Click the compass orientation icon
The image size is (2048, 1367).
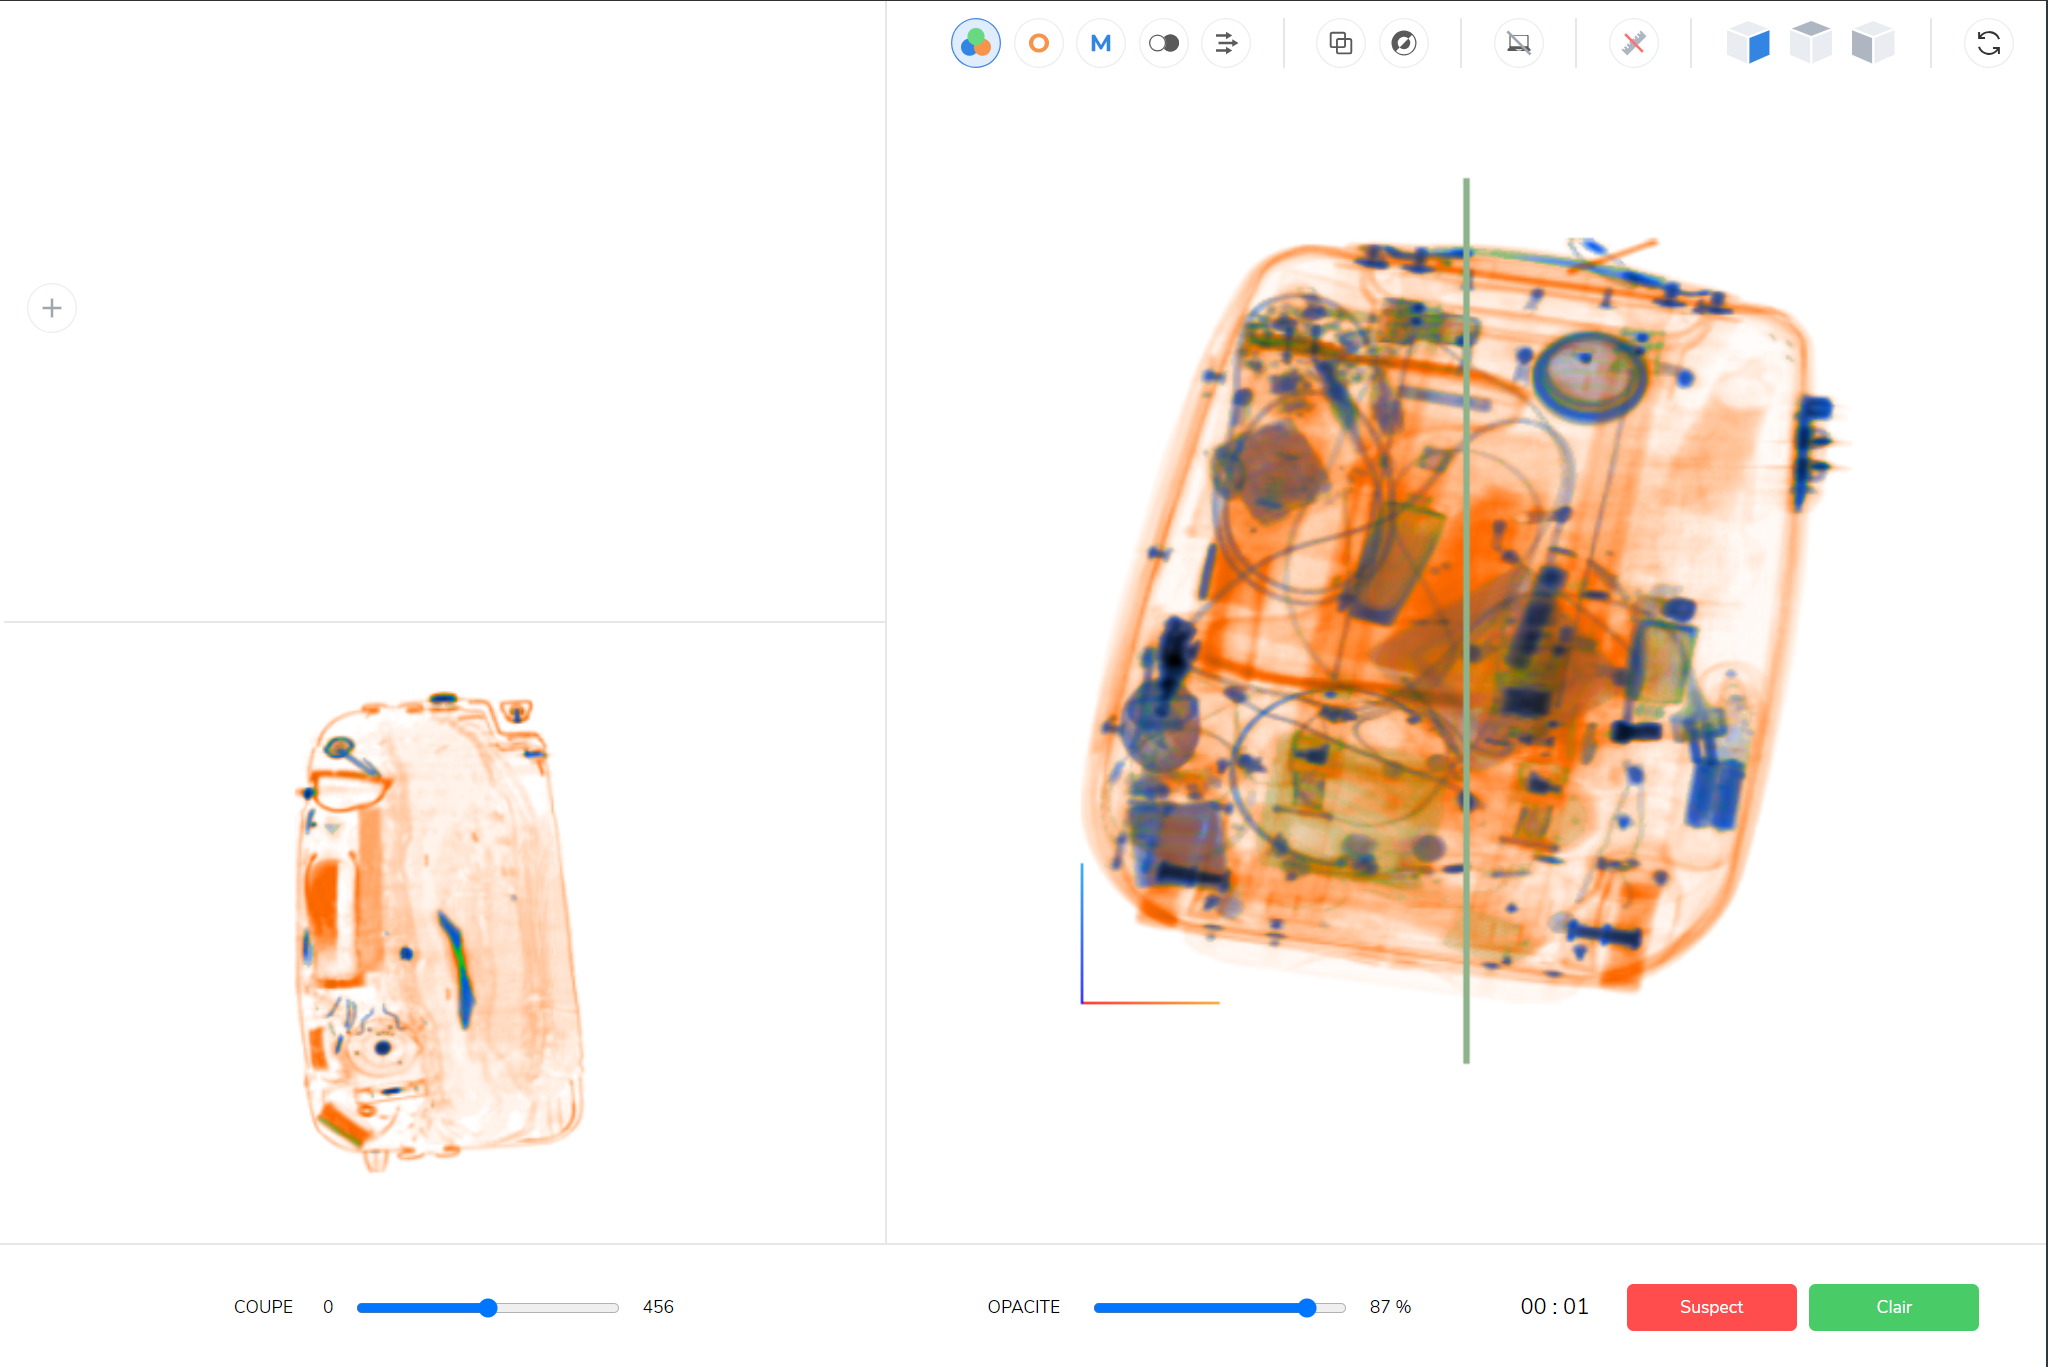(x=1403, y=43)
